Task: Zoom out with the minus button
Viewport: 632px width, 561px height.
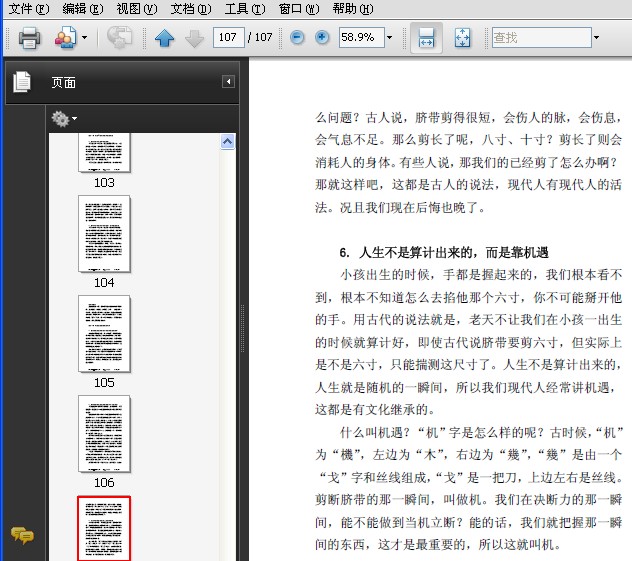Action: point(297,37)
